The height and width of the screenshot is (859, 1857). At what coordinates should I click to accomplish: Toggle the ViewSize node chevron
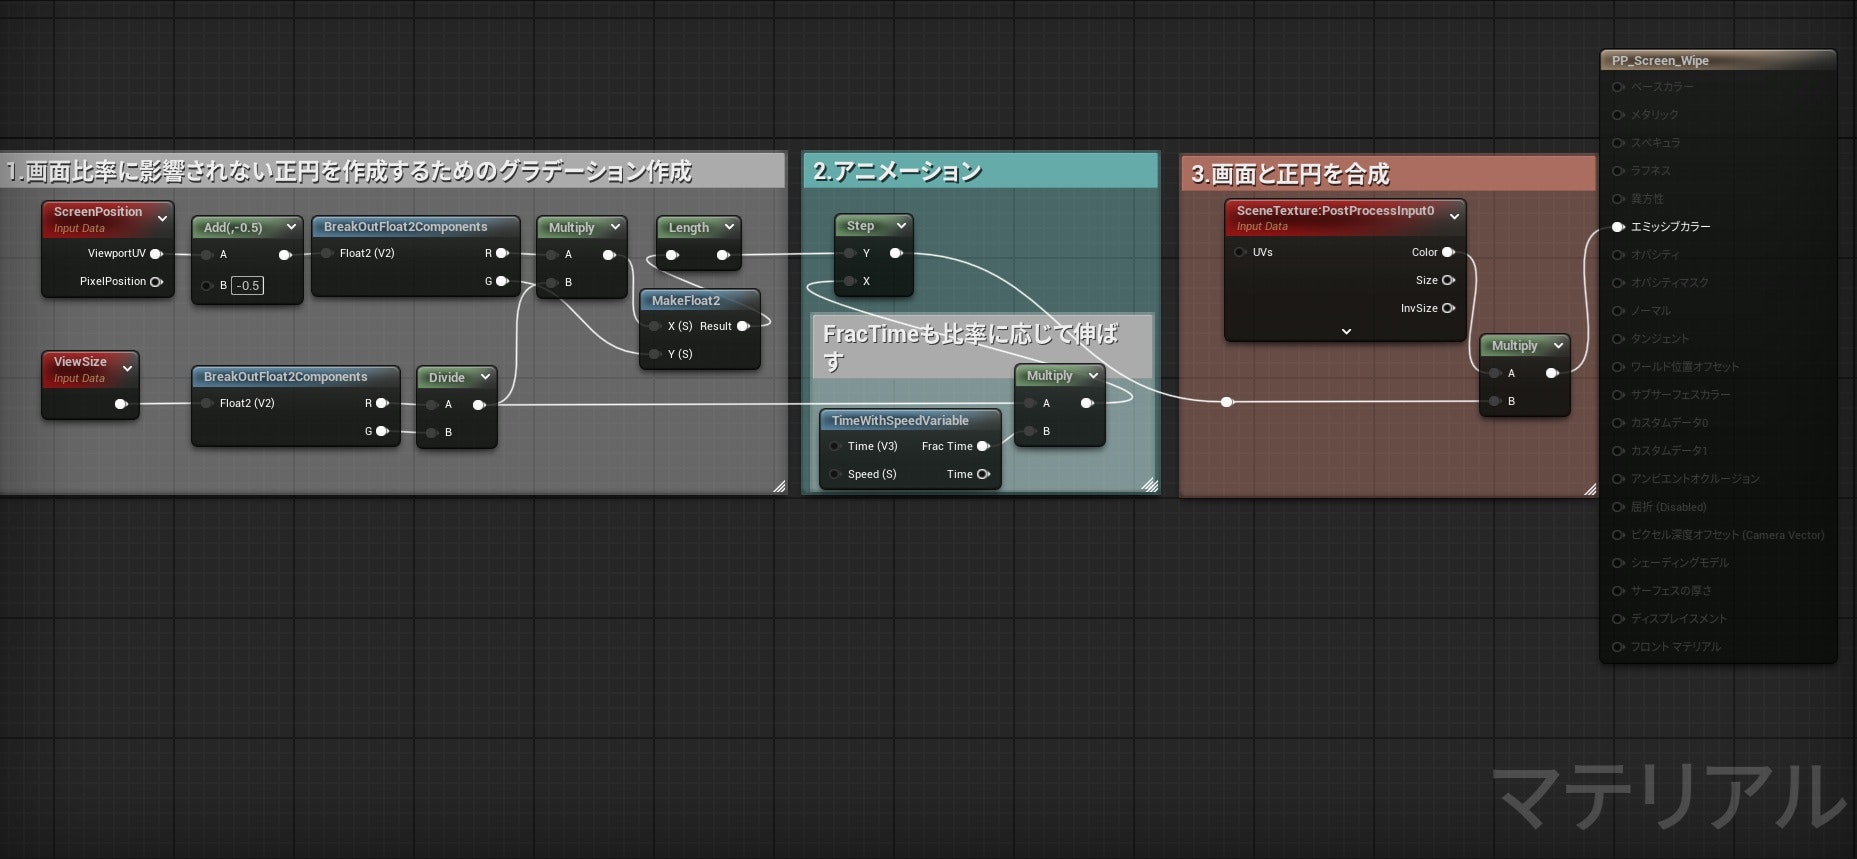(127, 368)
